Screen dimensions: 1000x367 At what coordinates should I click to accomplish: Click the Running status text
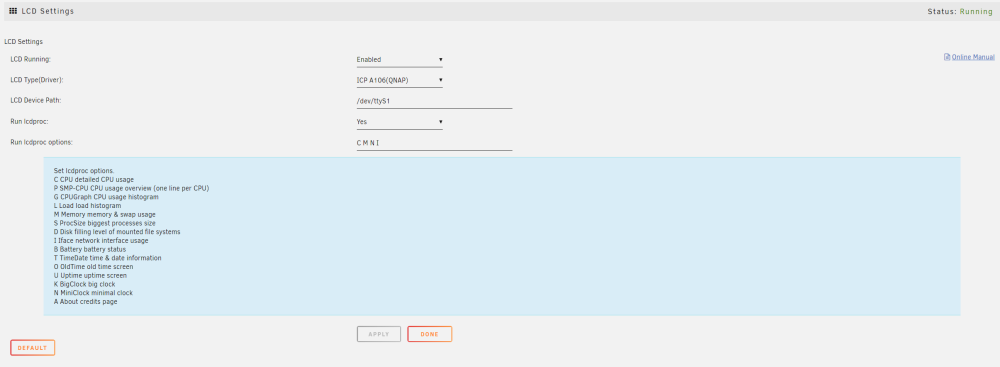coord(976,11)
